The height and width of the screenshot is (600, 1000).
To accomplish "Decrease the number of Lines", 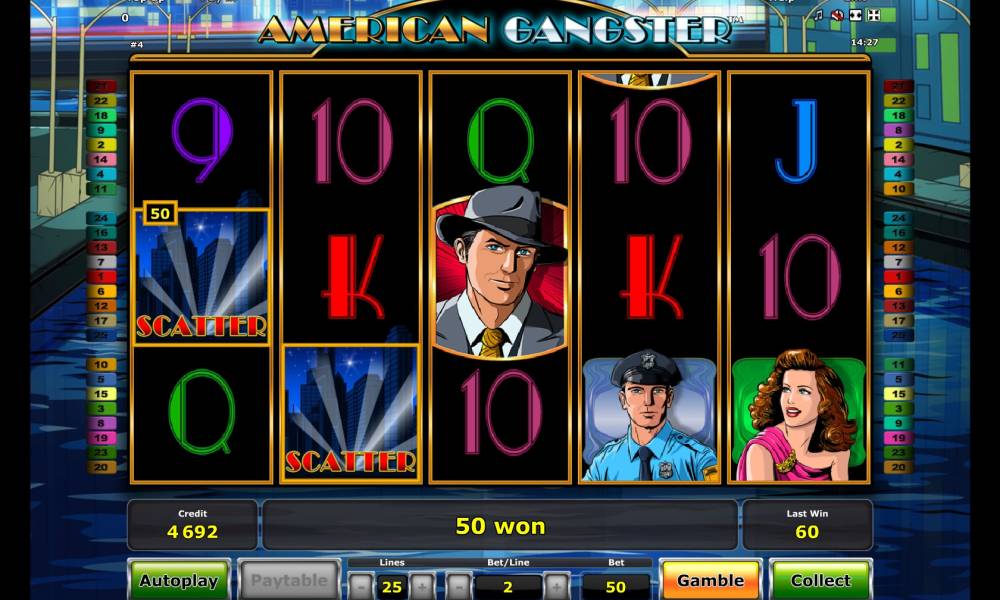I will point(362,586).
